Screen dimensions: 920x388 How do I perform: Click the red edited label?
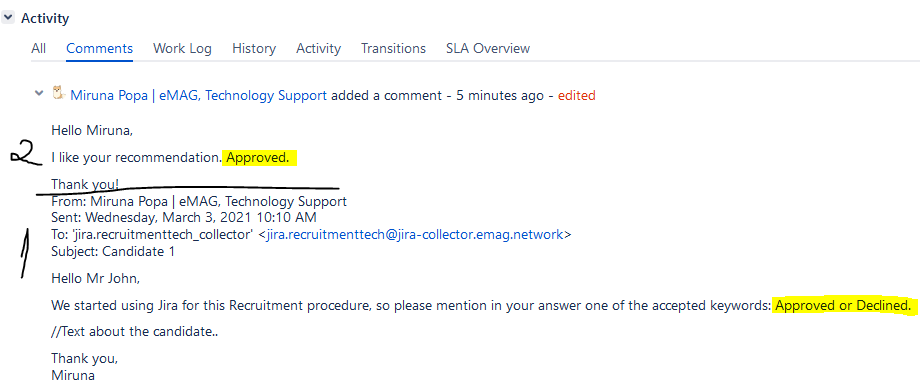point(576,96)
